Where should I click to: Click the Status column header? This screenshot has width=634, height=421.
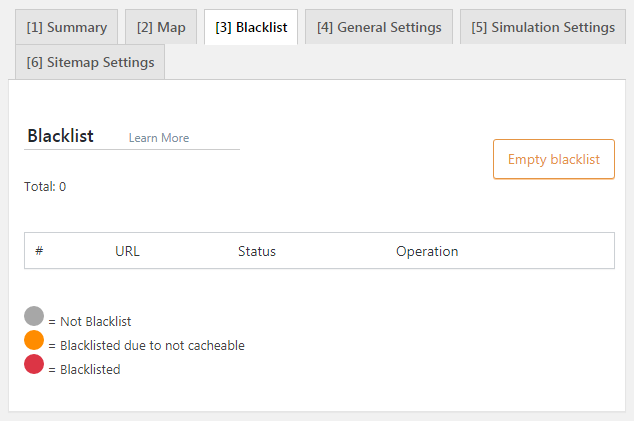(257, 251)
